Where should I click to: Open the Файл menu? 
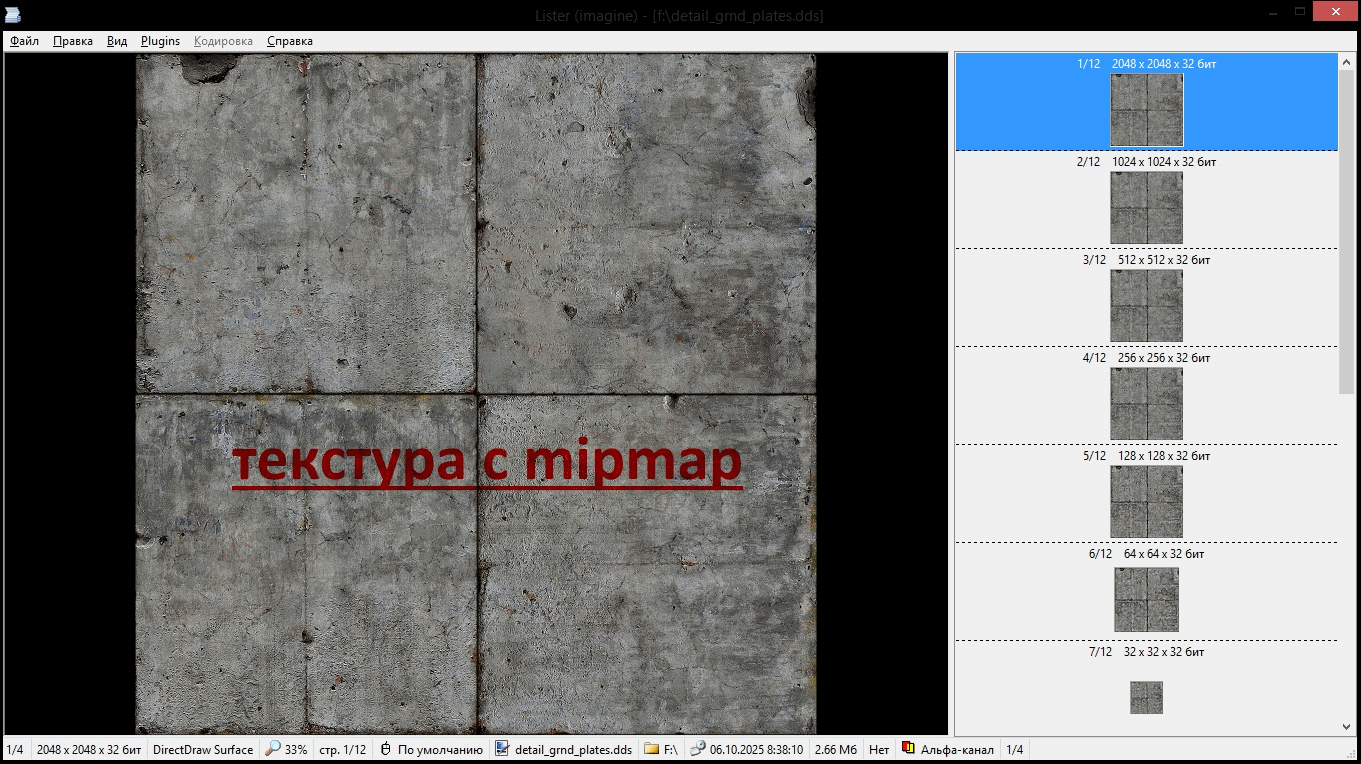pos(24,41)
